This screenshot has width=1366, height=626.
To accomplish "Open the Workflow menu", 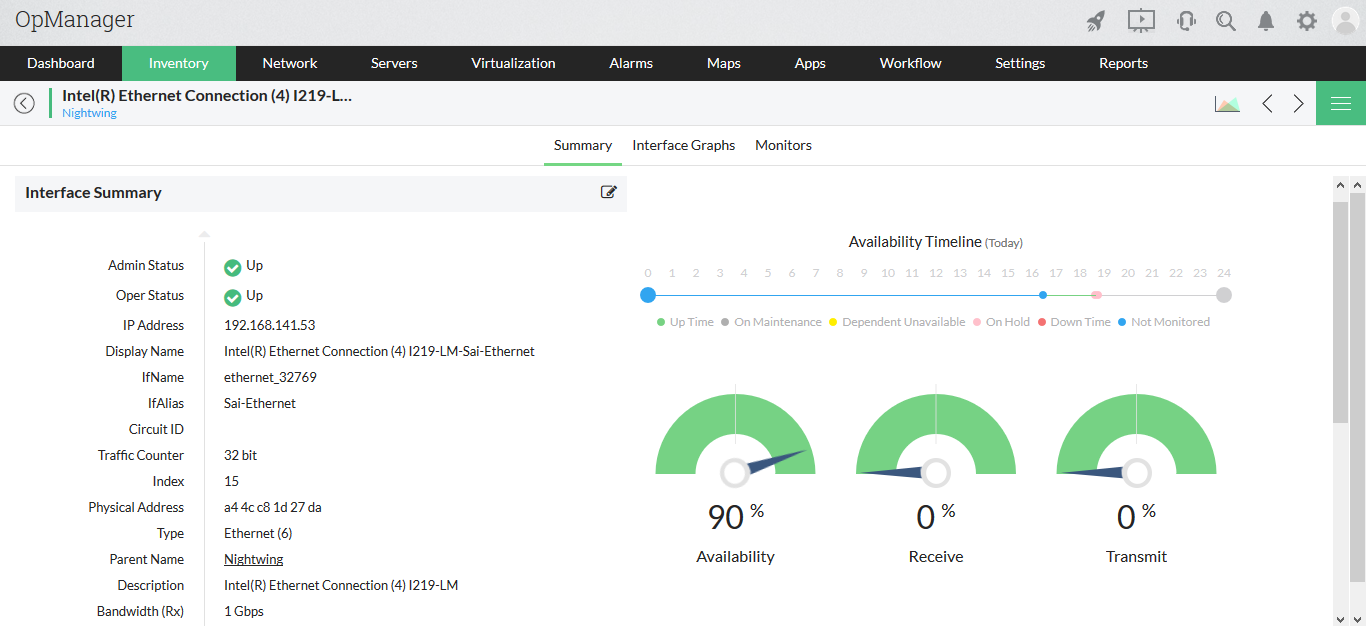I will pyautogui.click(x=911, y=63).
